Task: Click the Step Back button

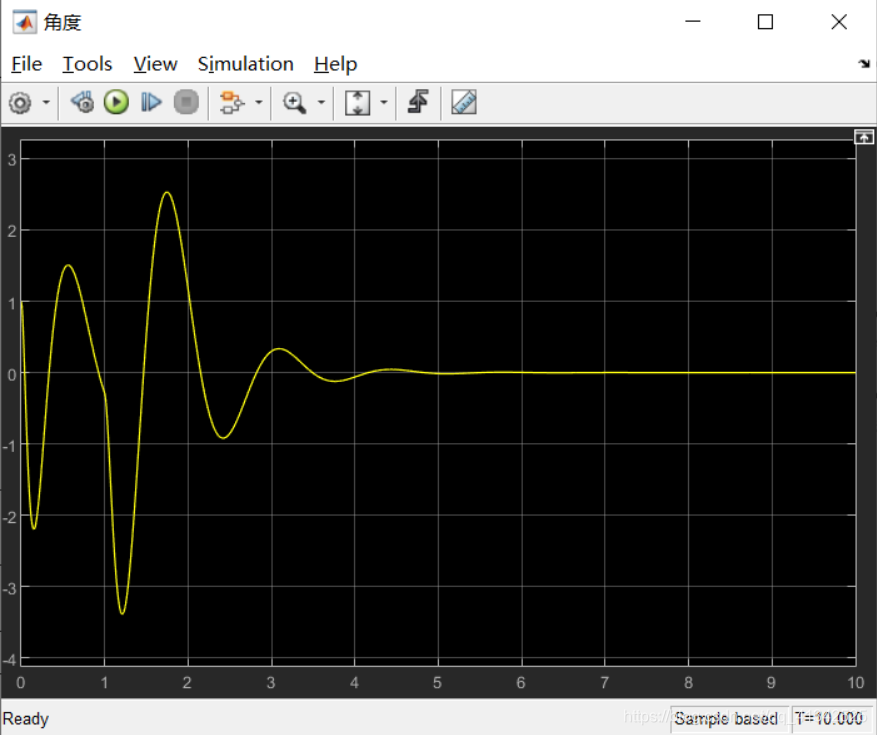Action: click(82, 103)
